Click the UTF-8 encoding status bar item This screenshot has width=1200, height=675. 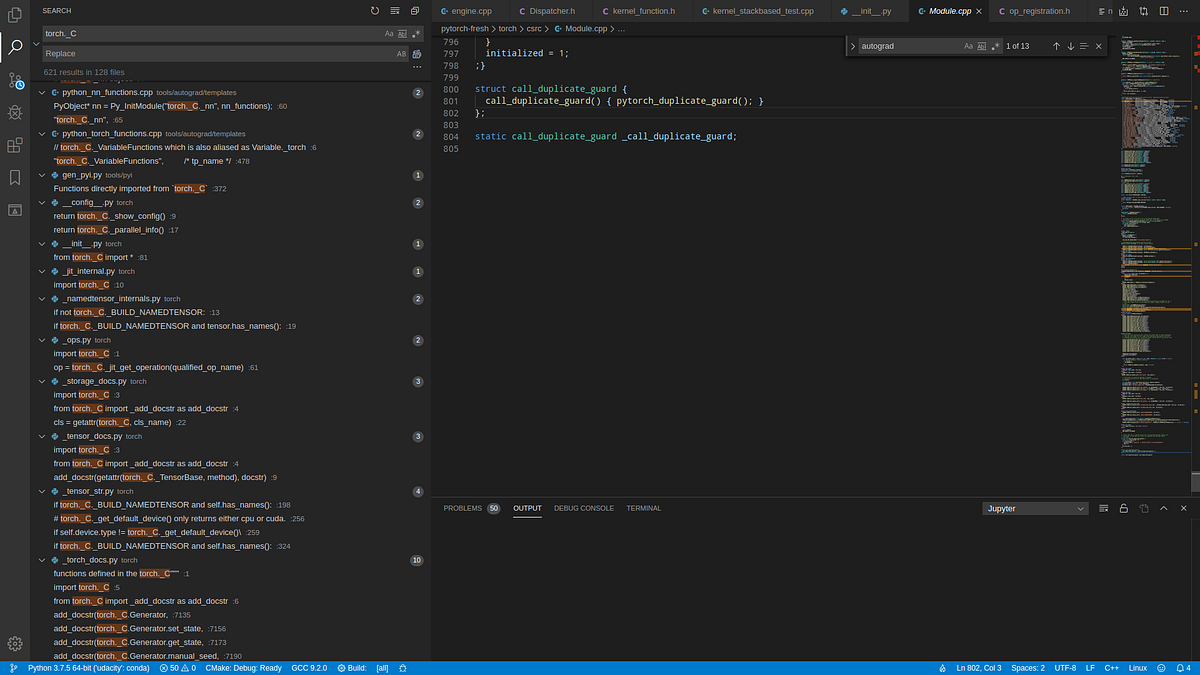(x=1065, y=667)
